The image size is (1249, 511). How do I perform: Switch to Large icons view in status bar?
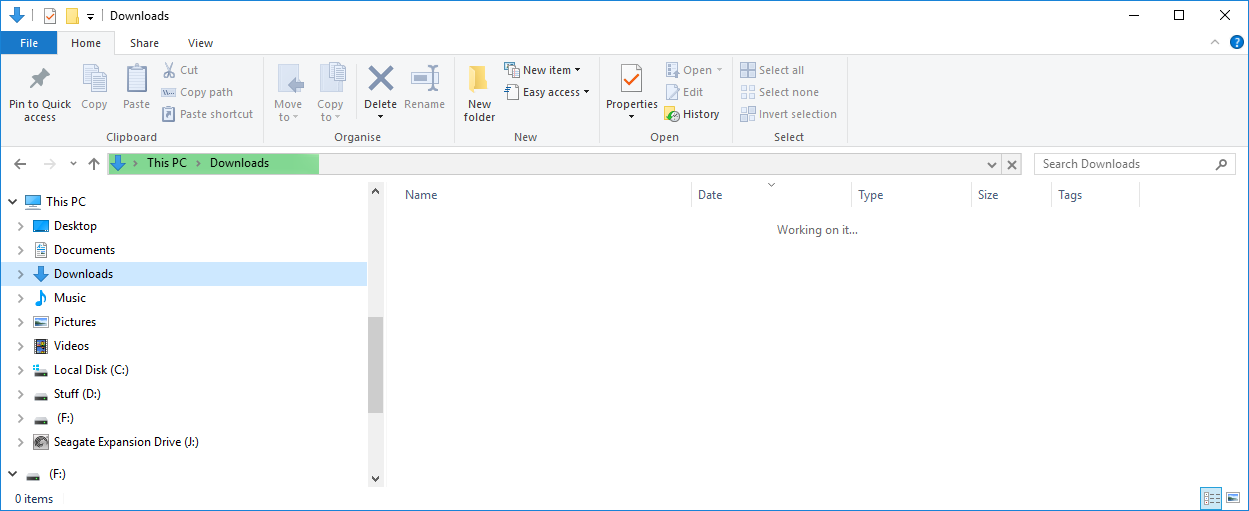[x=1233, y=498]
